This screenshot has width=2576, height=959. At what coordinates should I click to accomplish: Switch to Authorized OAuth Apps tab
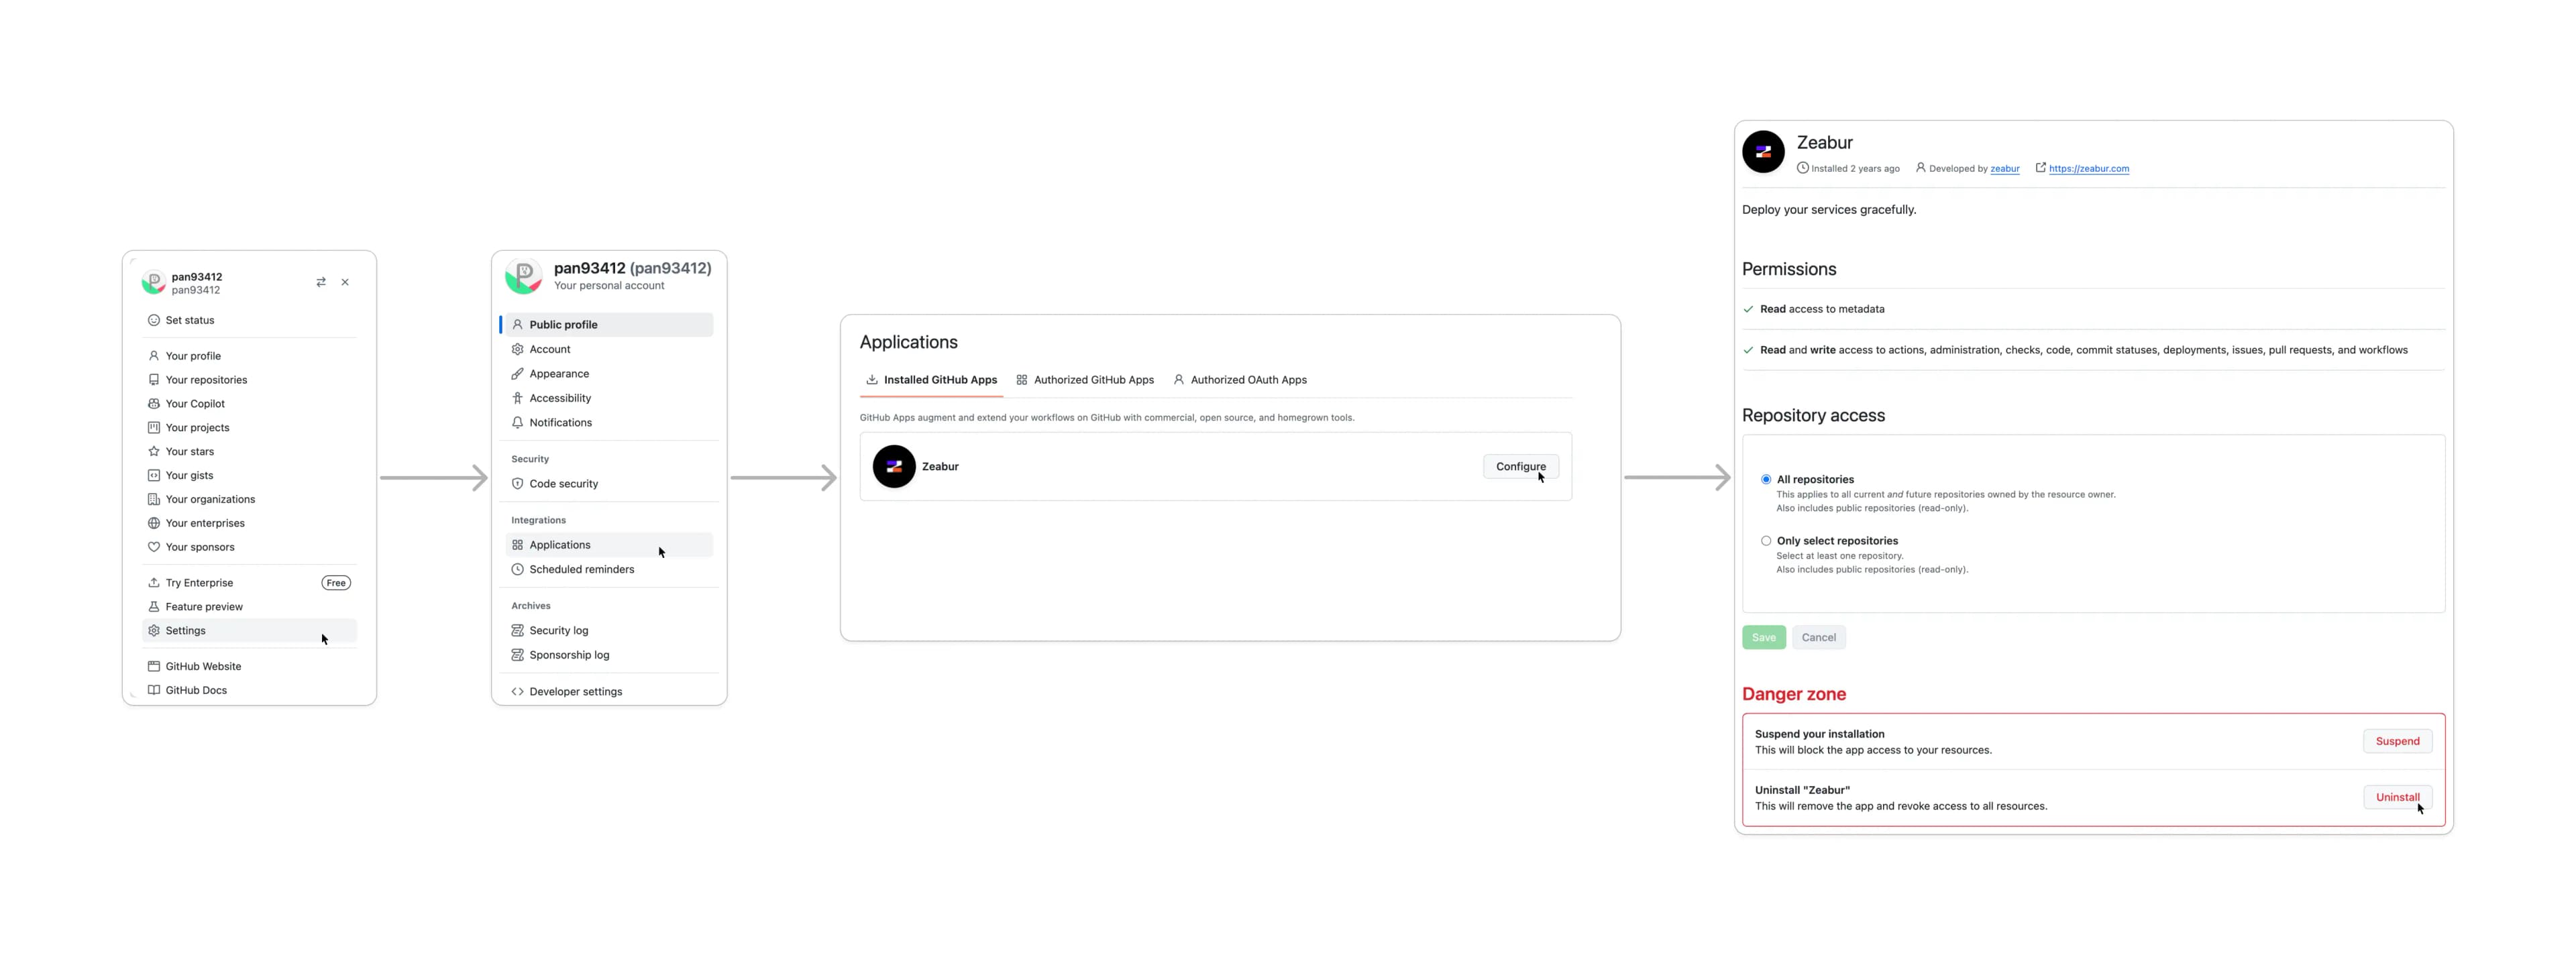coord(1240,380)
